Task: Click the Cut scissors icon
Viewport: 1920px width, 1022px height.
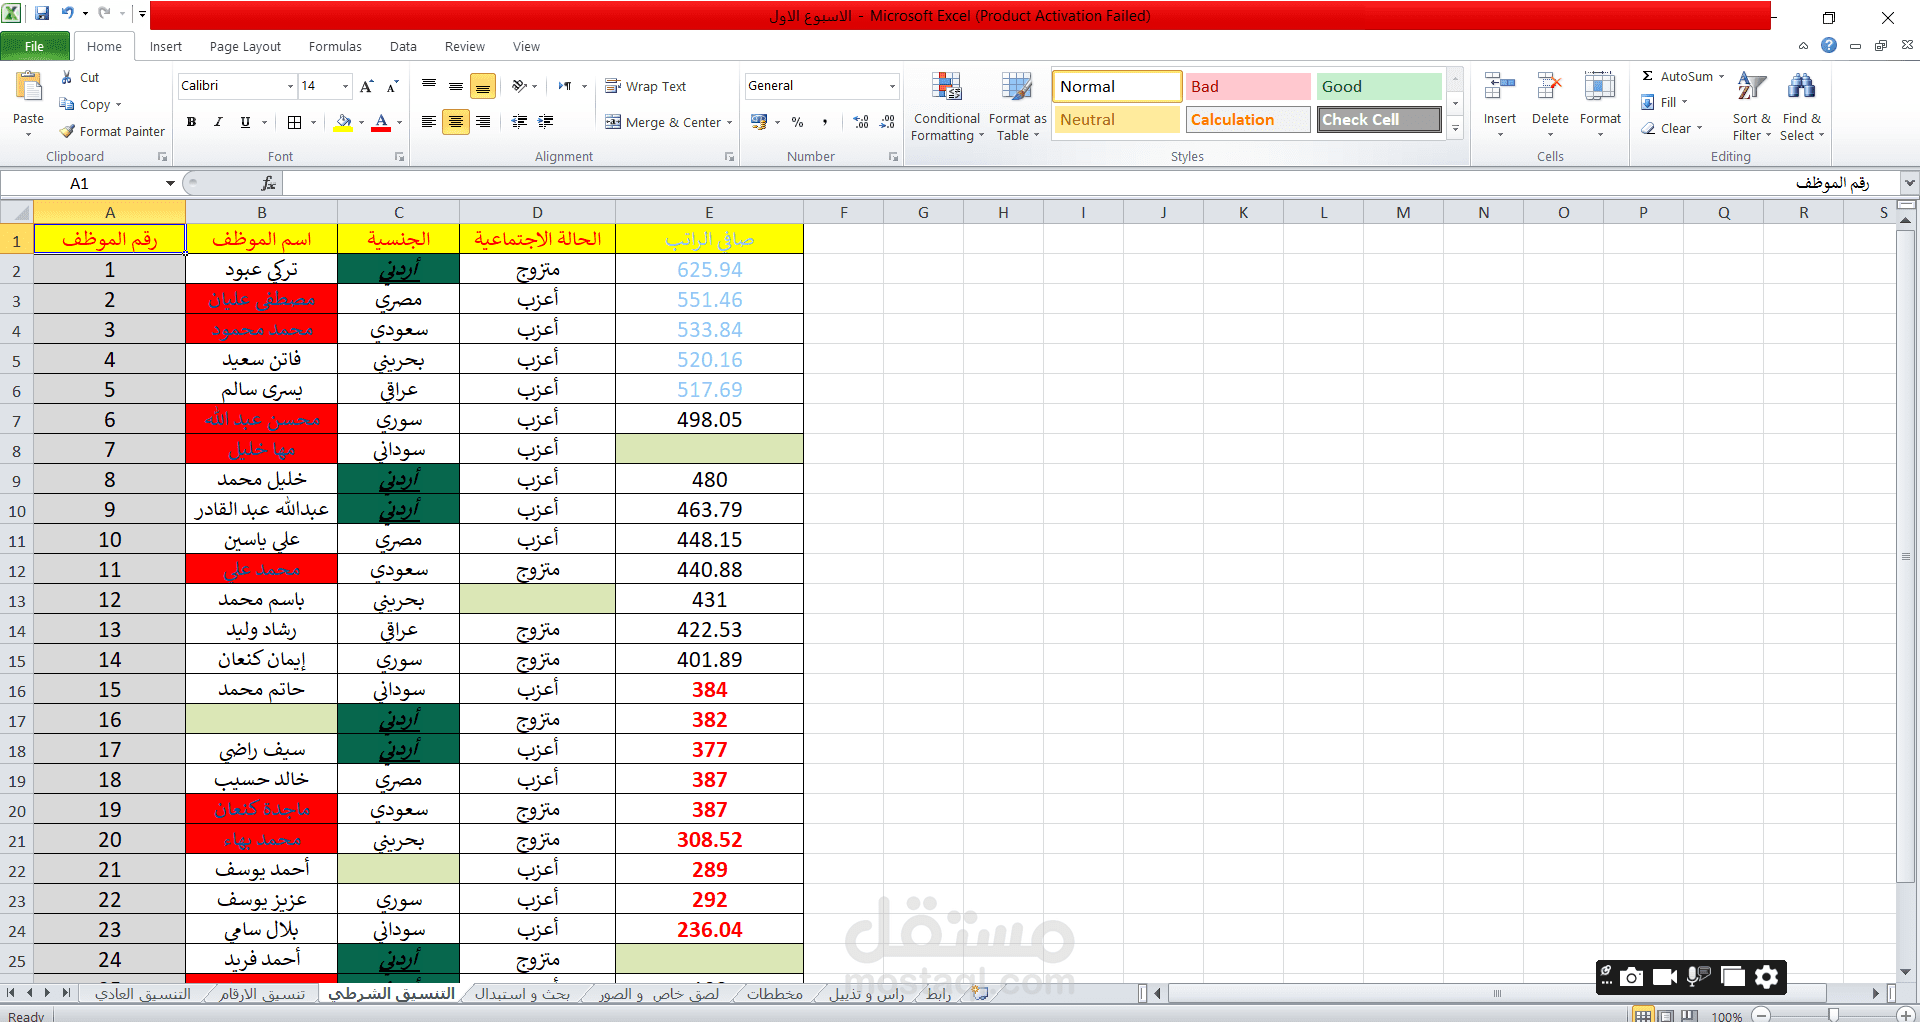Action: click(x=67, y=77)
